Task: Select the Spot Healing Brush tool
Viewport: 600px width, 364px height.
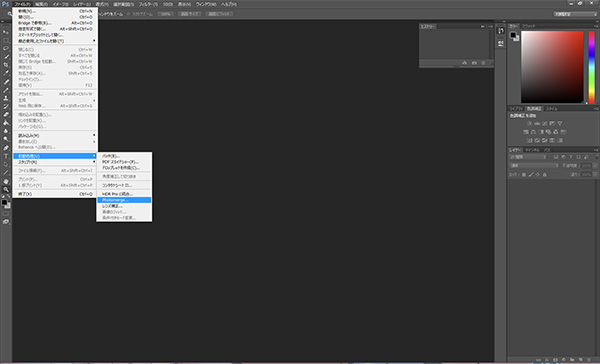Action: tap(6, 82)
